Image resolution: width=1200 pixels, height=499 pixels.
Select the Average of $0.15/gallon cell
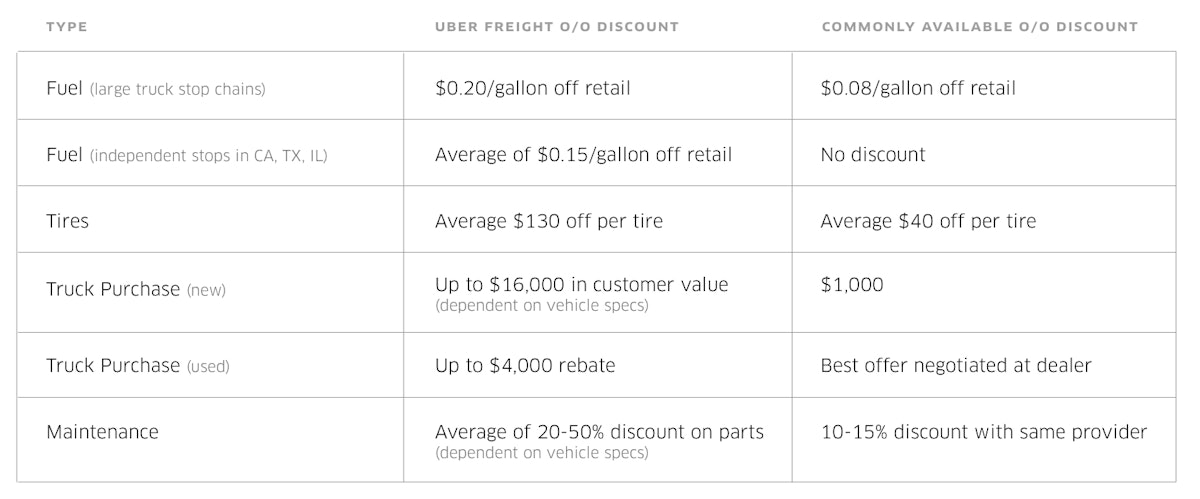[583, 155]
